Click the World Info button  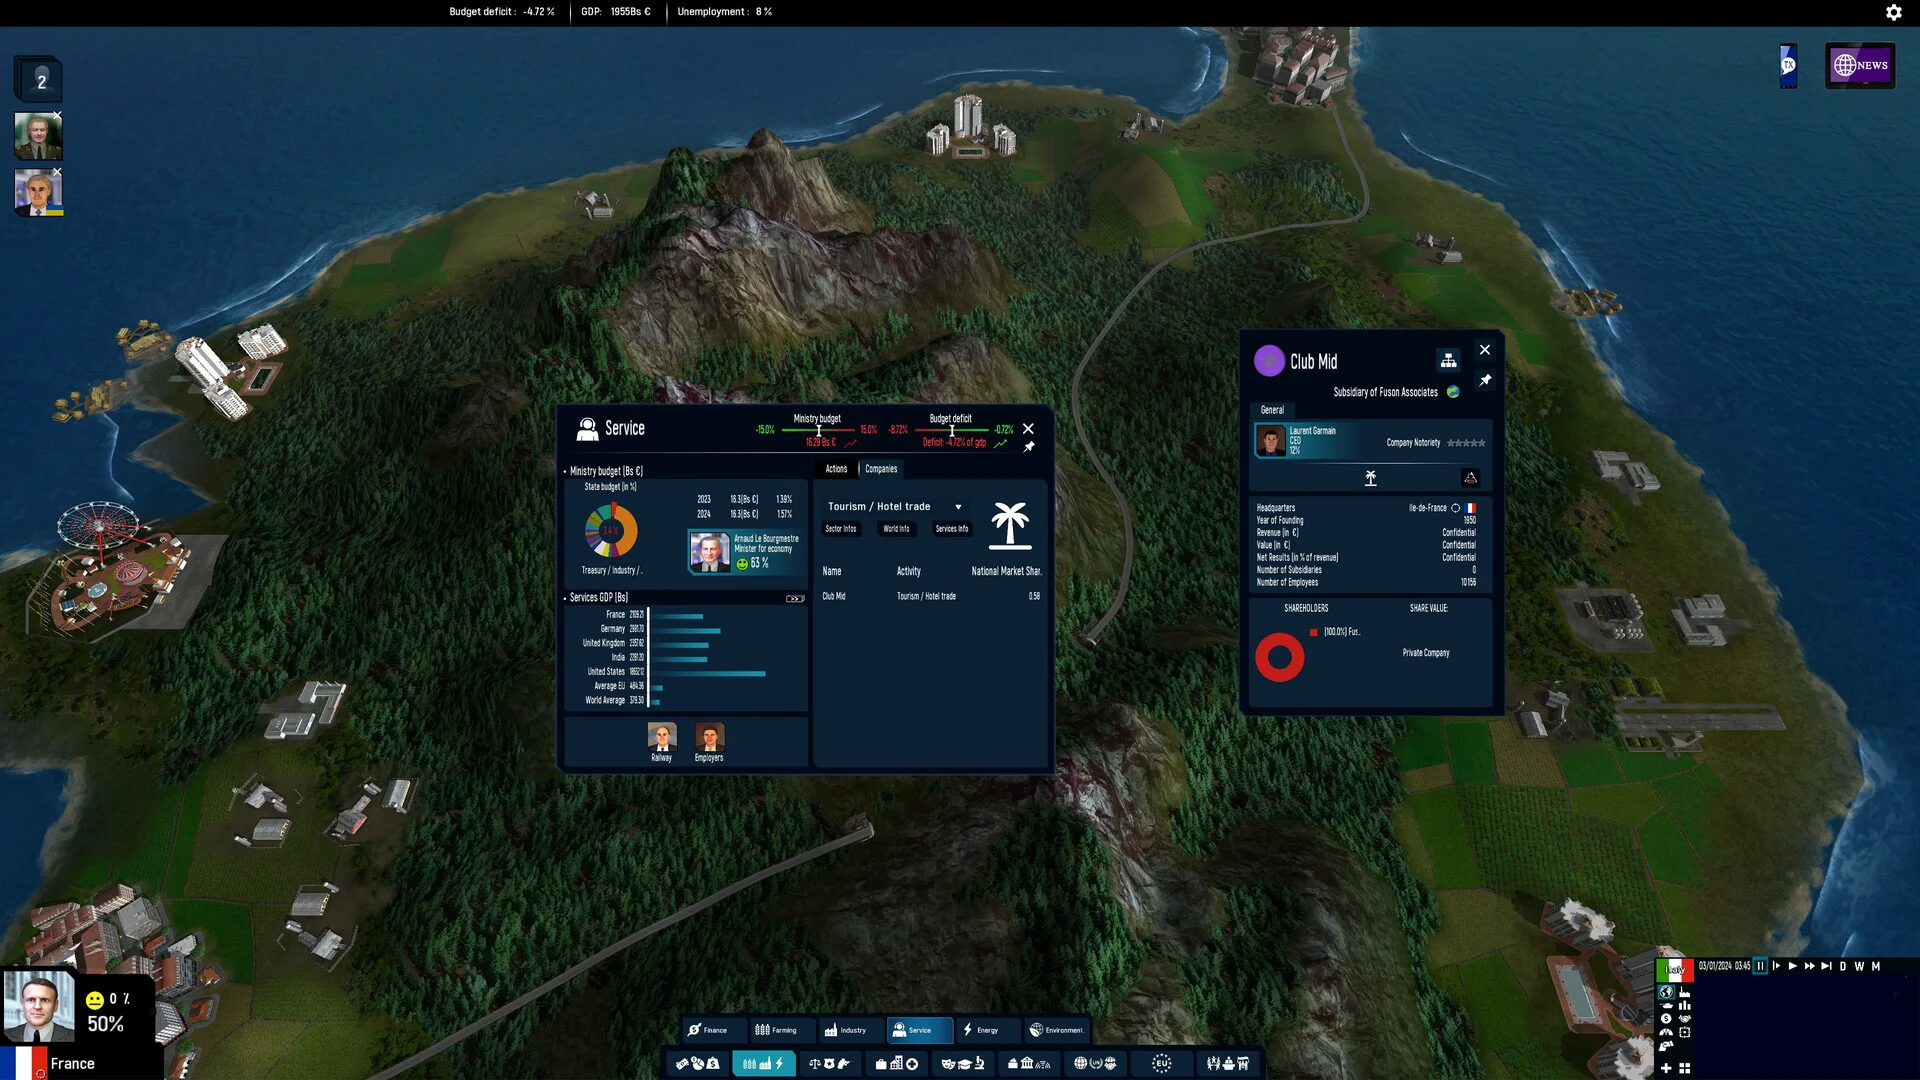[x=896, y=529]
